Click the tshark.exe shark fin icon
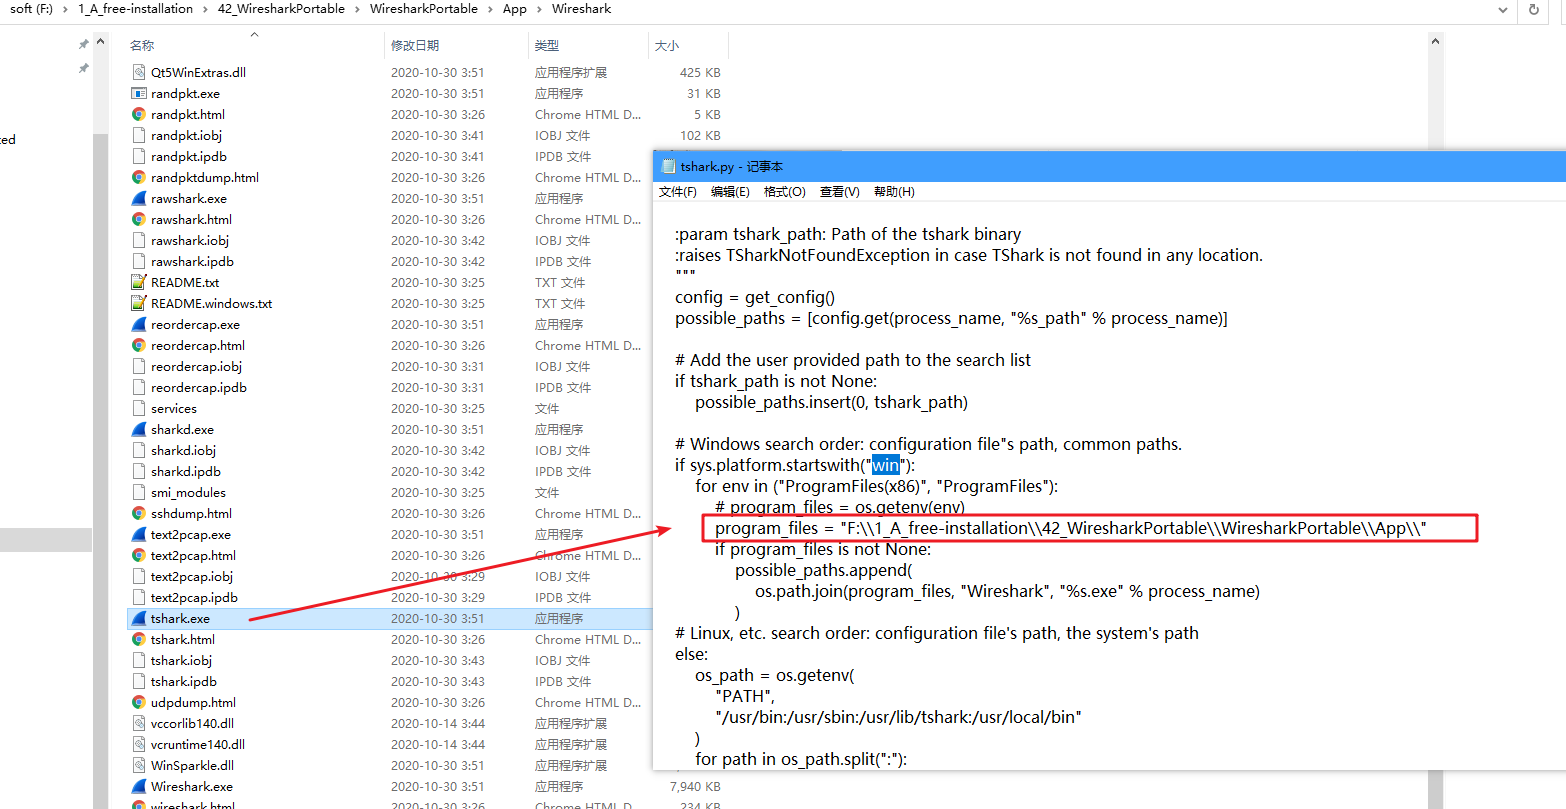 (139, 618)
